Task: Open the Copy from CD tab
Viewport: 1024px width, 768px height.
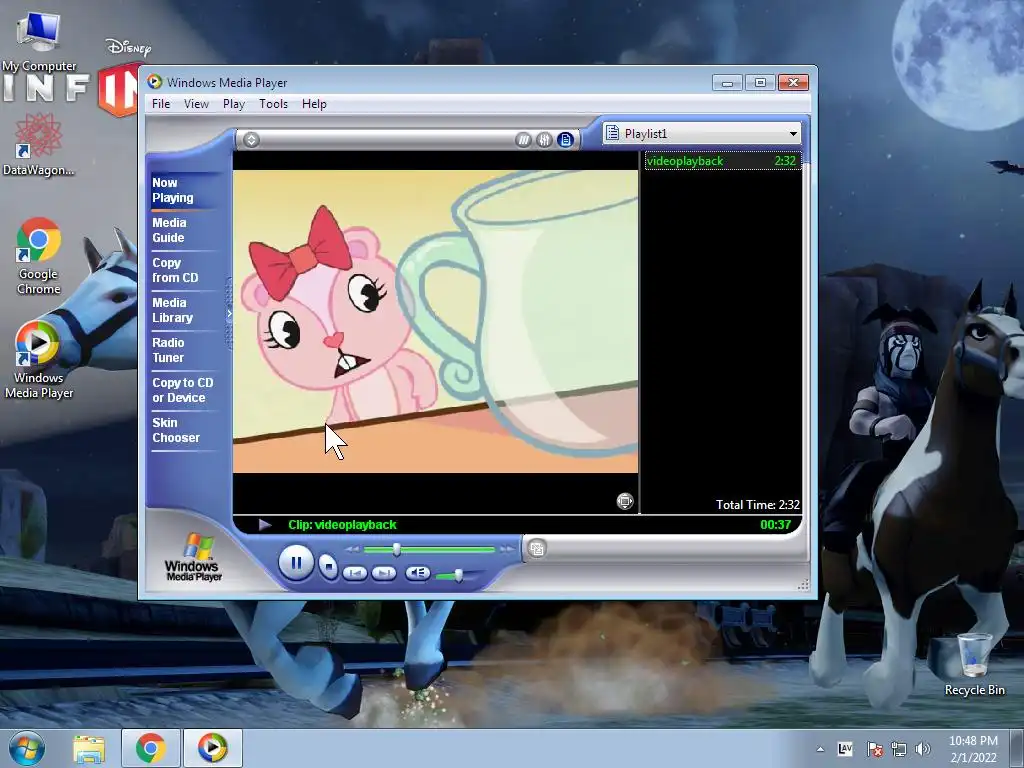Action: [x=182, y=270]
